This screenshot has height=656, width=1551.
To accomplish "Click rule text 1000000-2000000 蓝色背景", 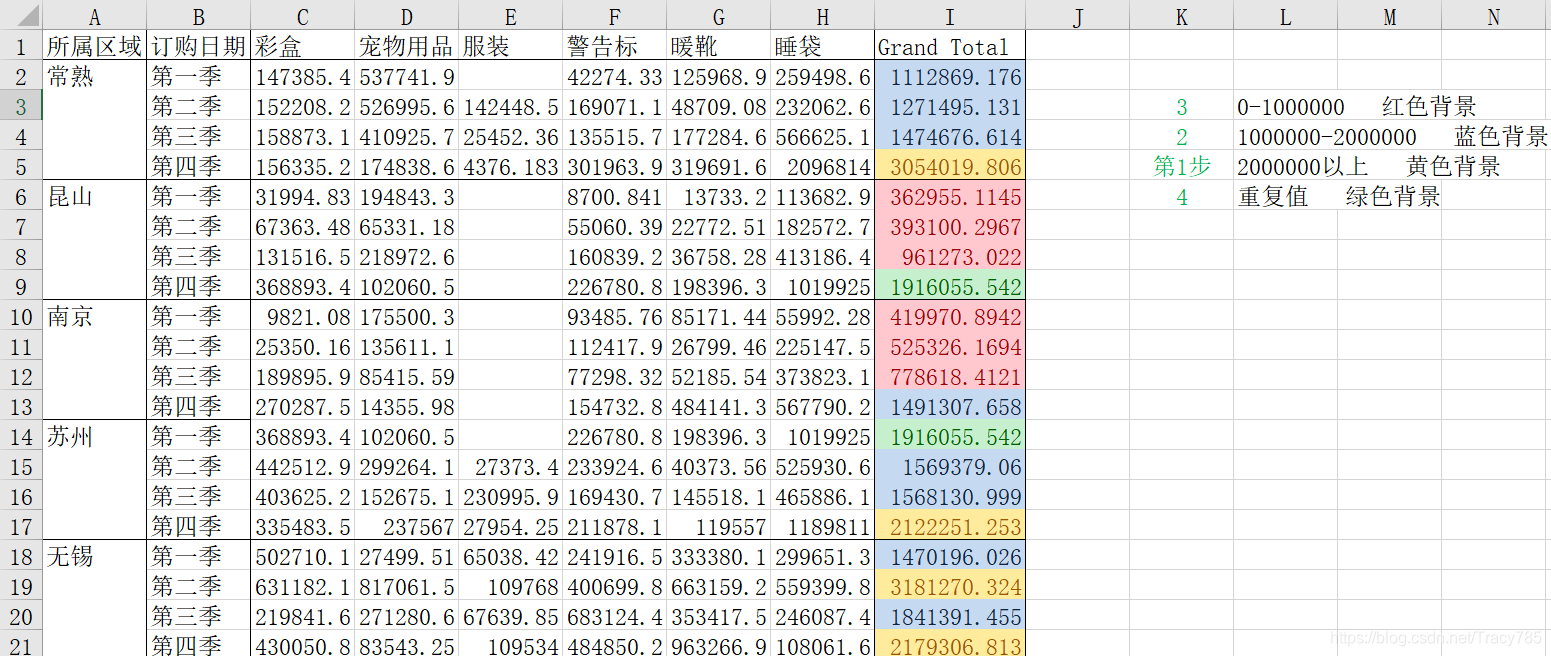I will tap(1393, 137).
